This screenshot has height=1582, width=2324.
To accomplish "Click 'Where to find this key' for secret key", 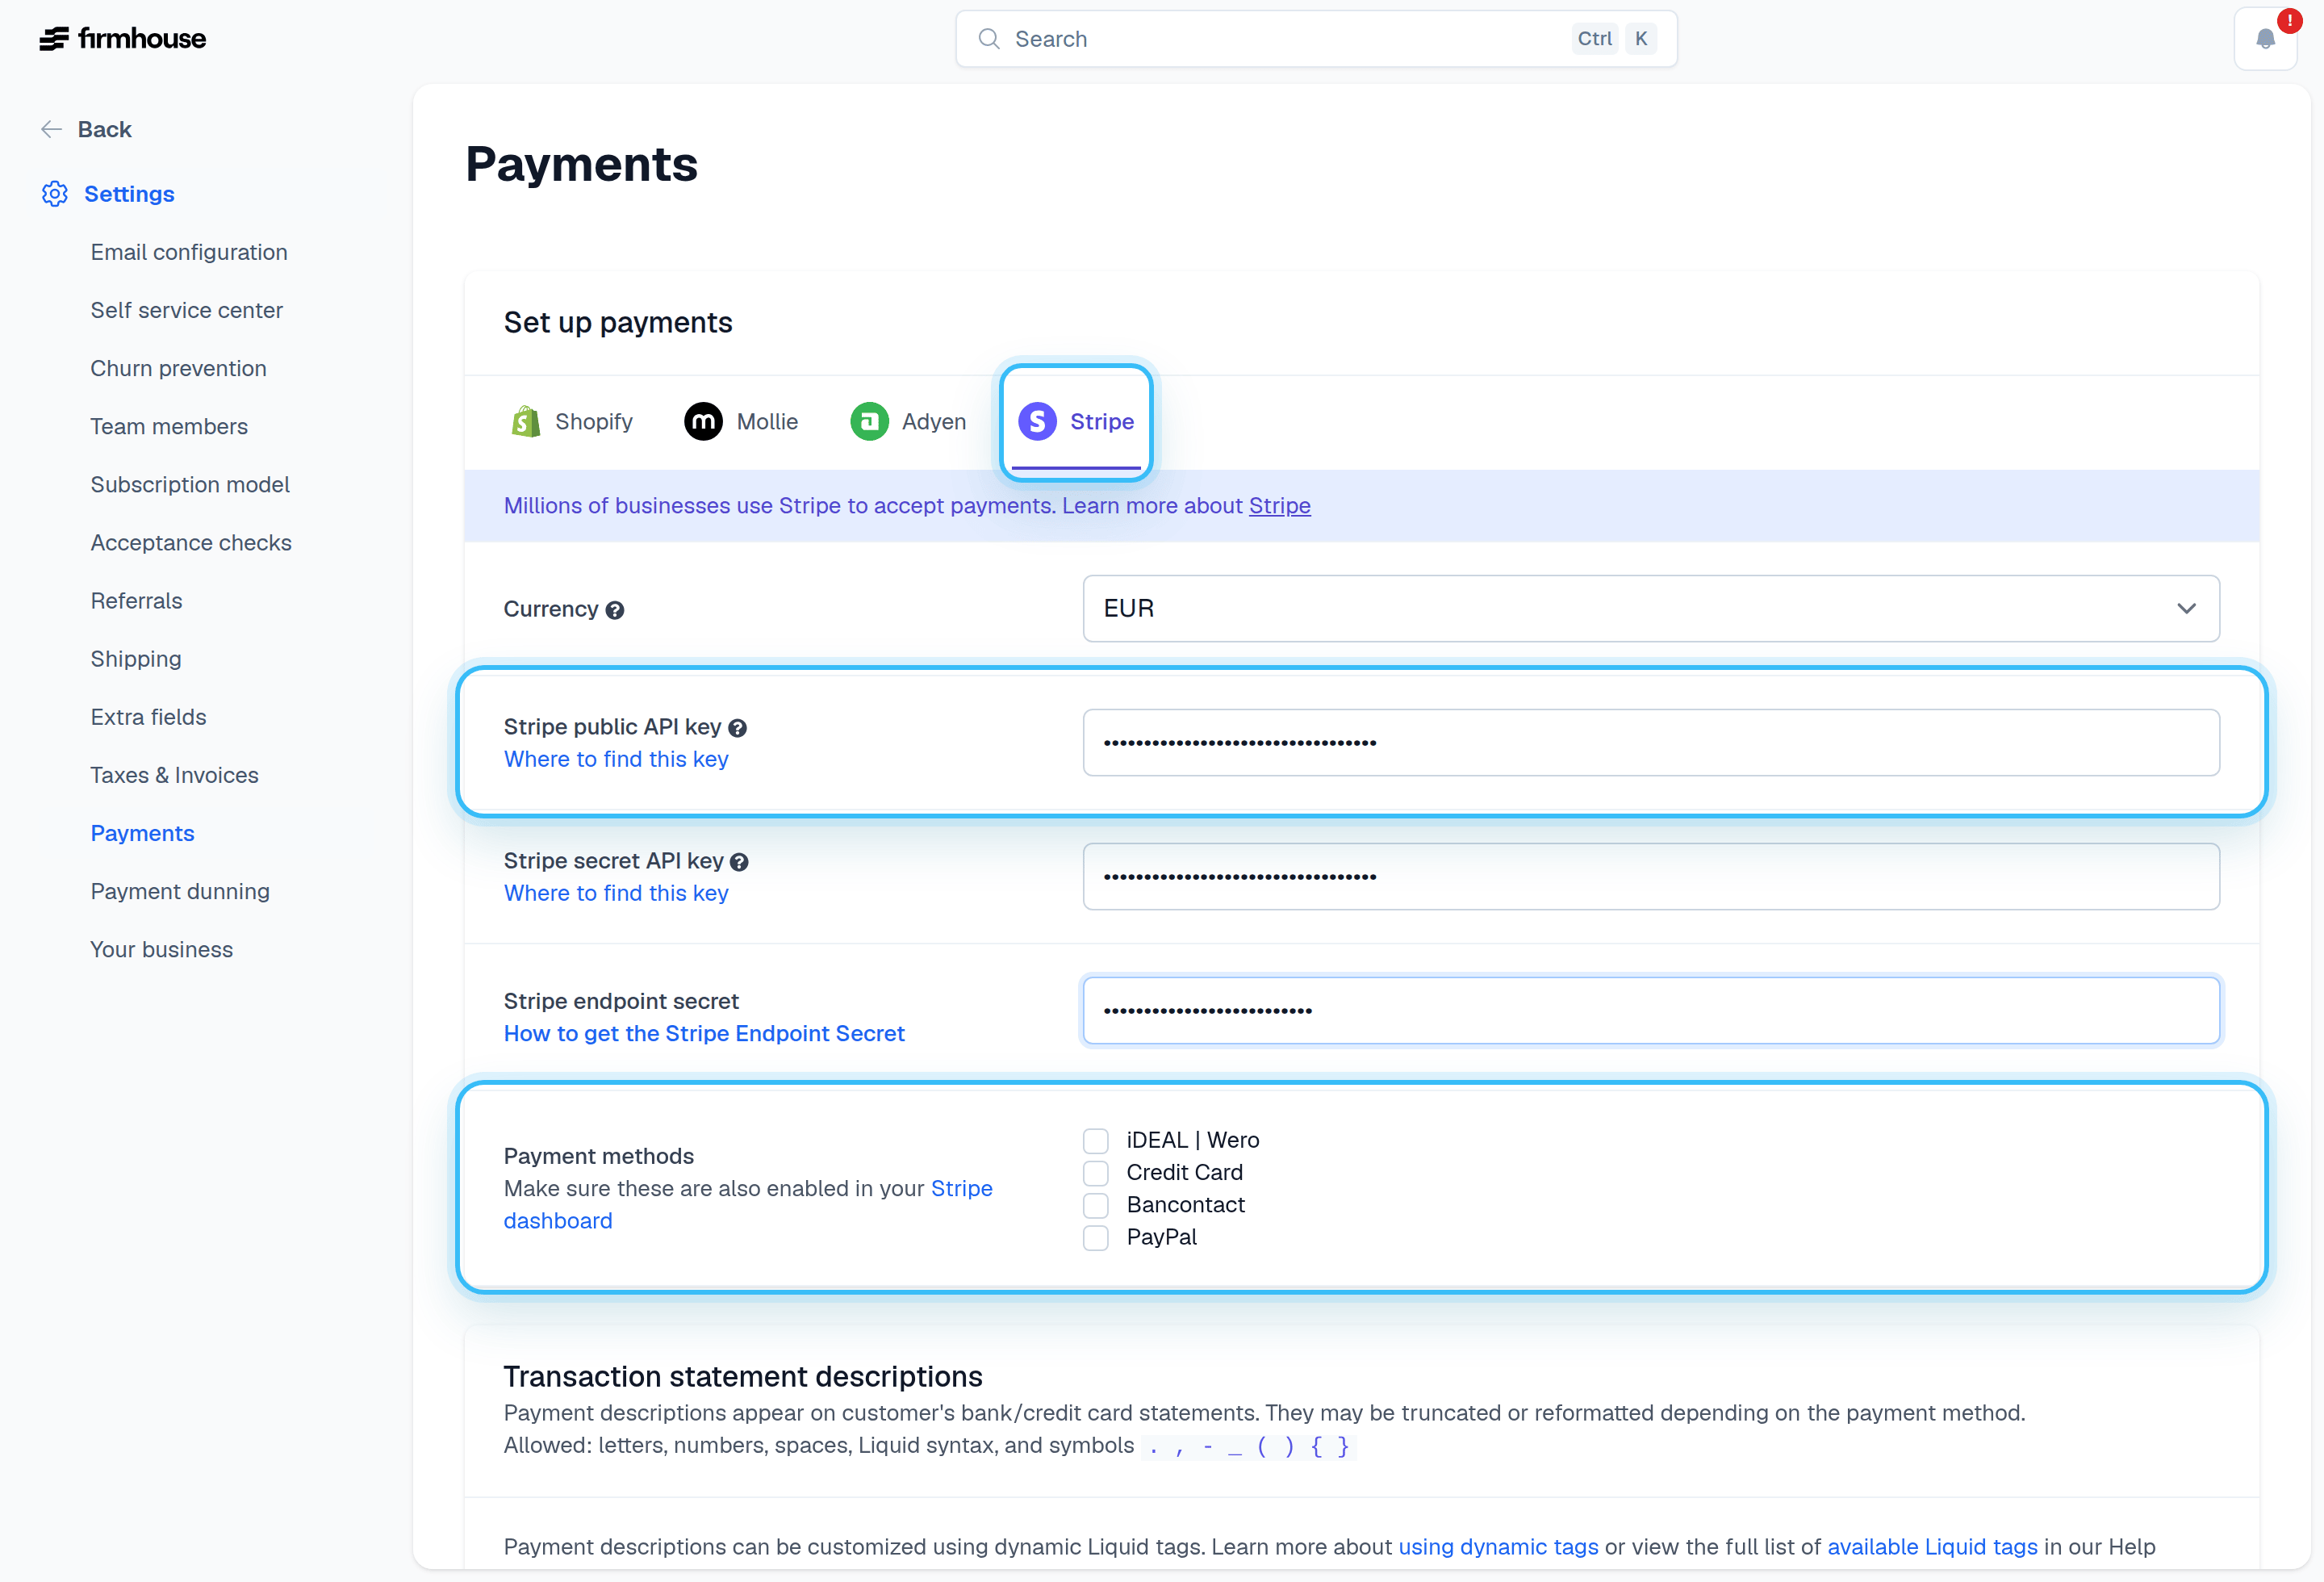I will [x=616, y=893].
